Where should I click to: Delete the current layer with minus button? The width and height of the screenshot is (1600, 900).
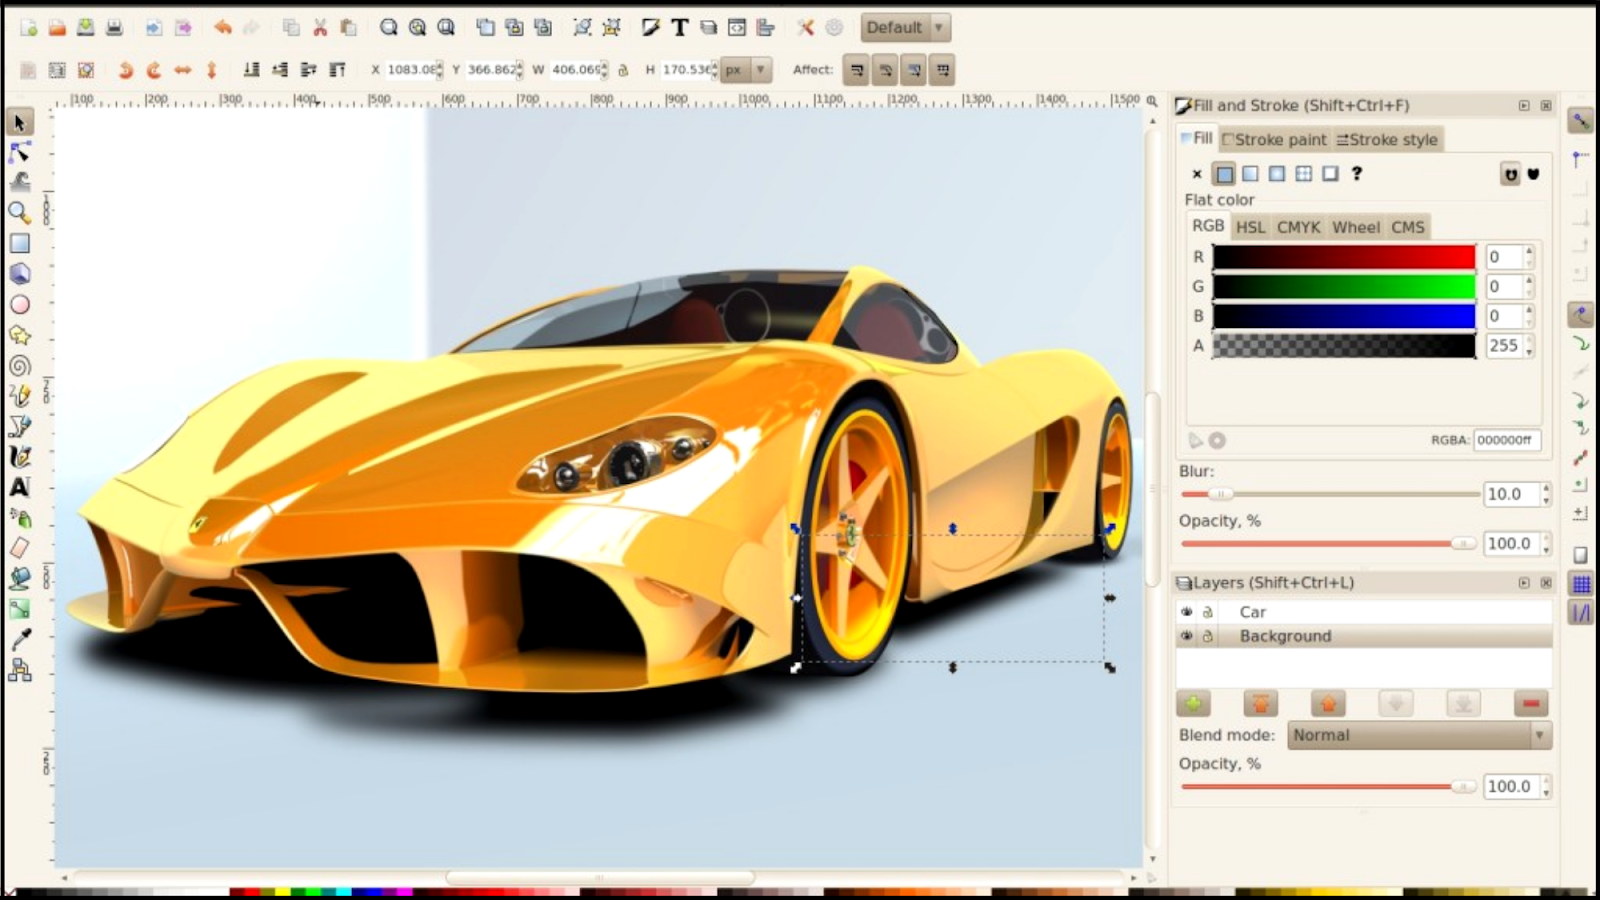[1530, 704]
